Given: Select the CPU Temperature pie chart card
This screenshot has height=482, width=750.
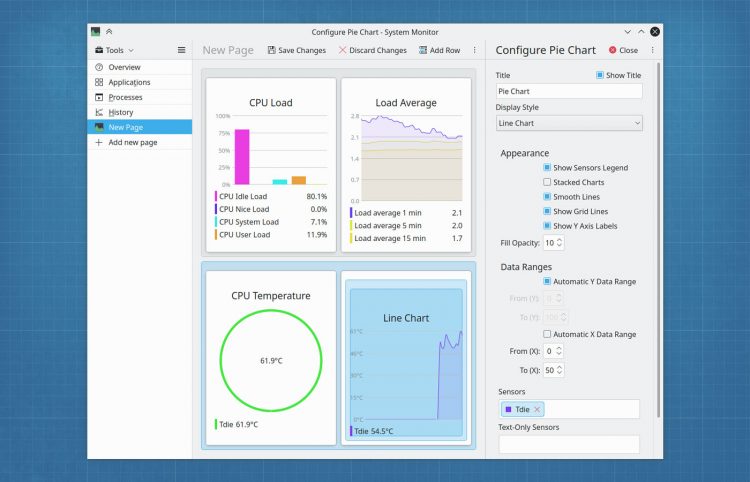Looking at the screenshot, I should point(271,358).
